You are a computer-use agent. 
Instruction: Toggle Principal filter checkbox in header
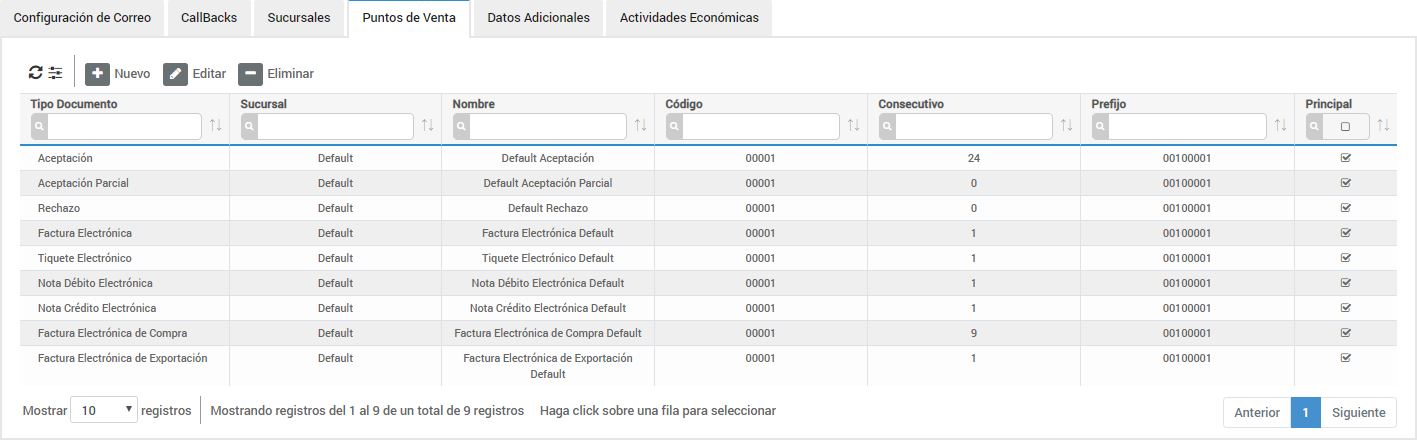point(1345,126)
